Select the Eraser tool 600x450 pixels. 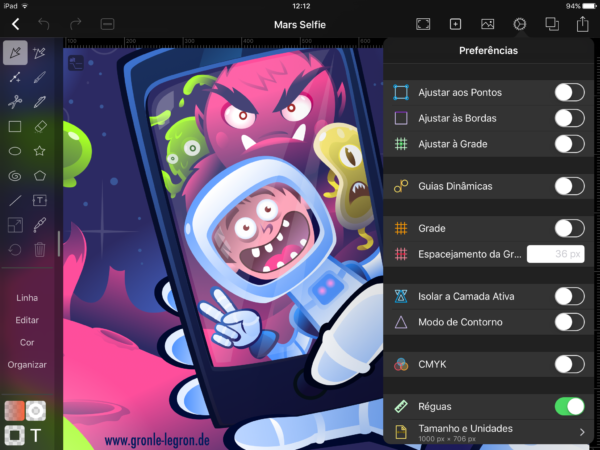coord(40,127)
